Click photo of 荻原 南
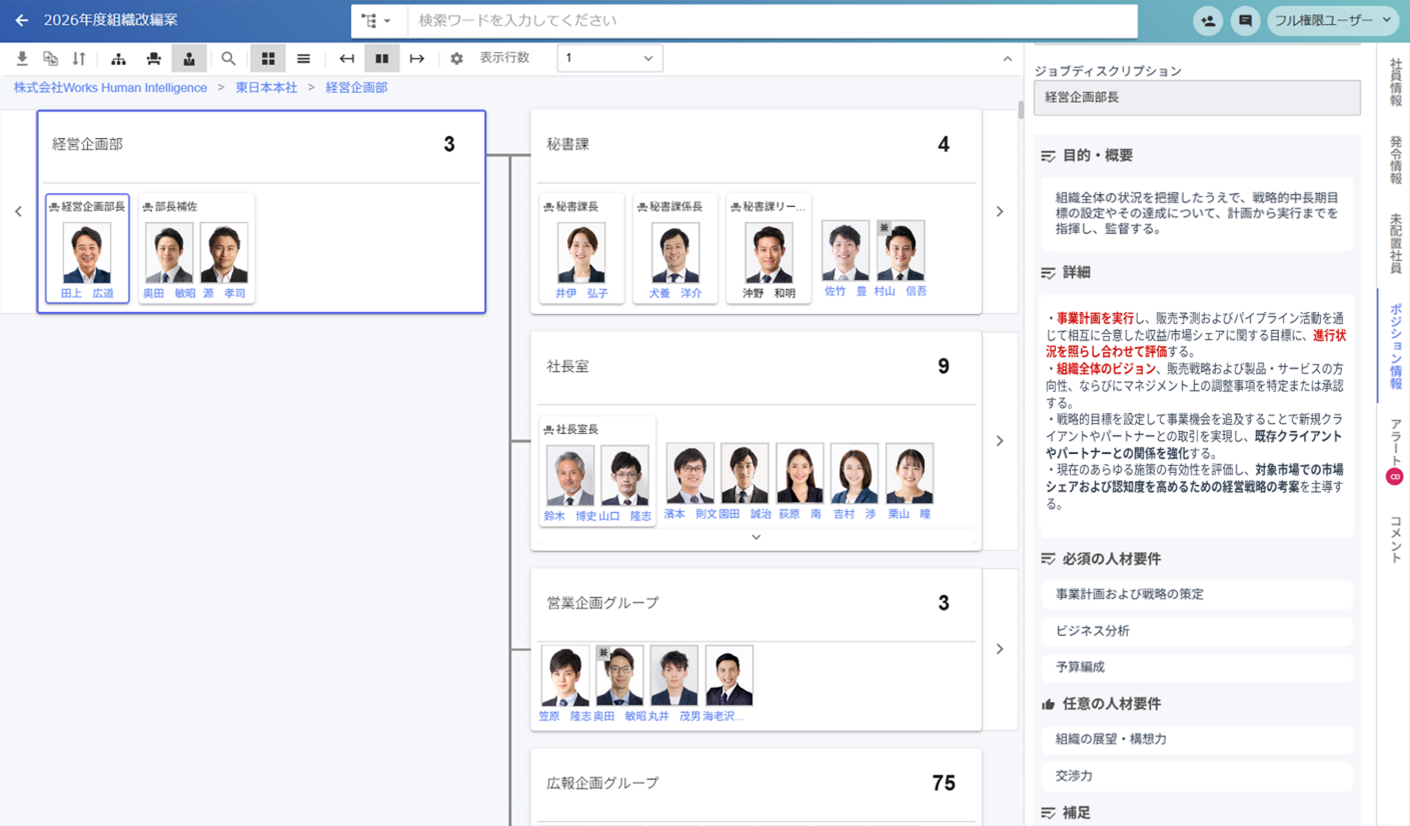This screenshot has height=826, width=1410. click(x=800, y=474)
